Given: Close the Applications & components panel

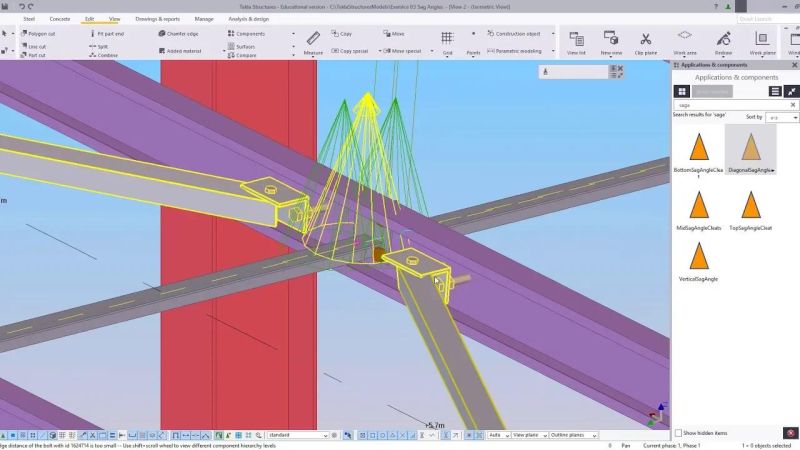Looking at the screenshot, I should [794, 65].
